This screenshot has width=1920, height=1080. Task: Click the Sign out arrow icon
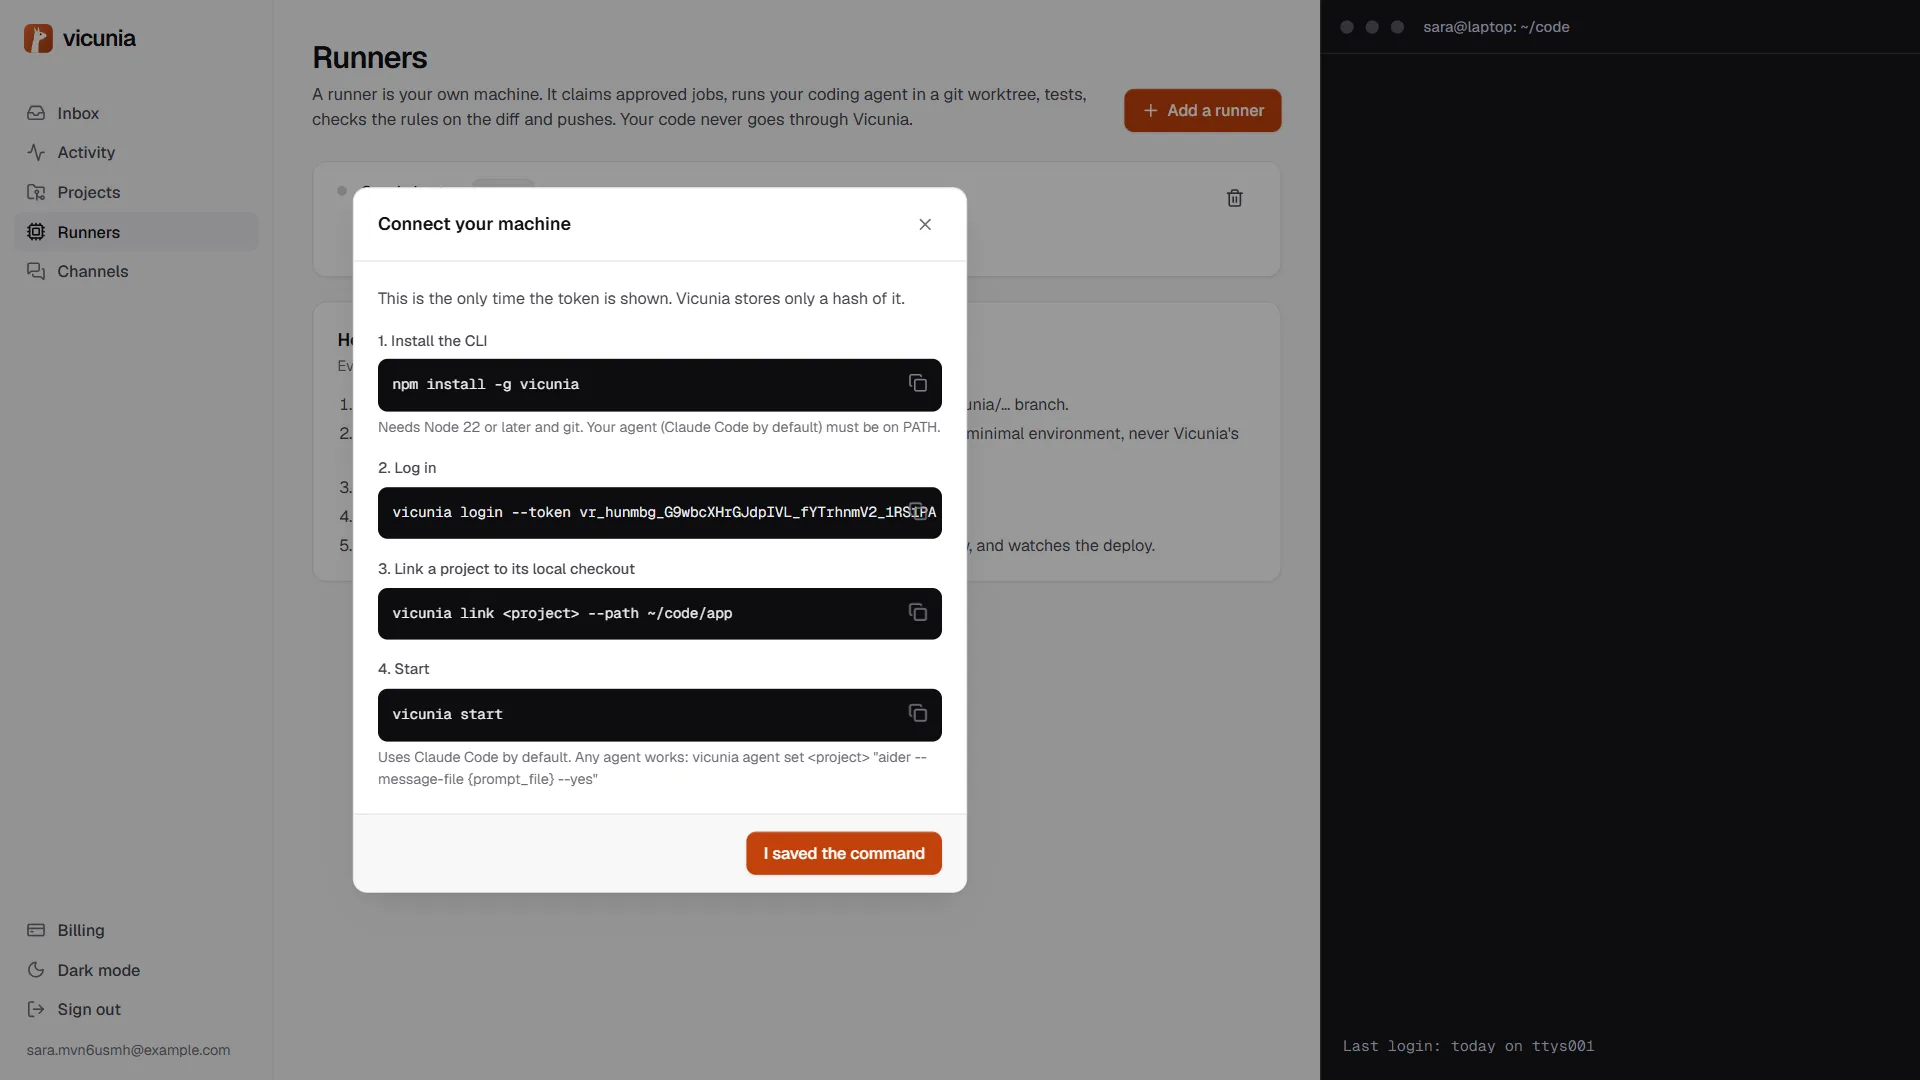click(x=36, y=1009)
